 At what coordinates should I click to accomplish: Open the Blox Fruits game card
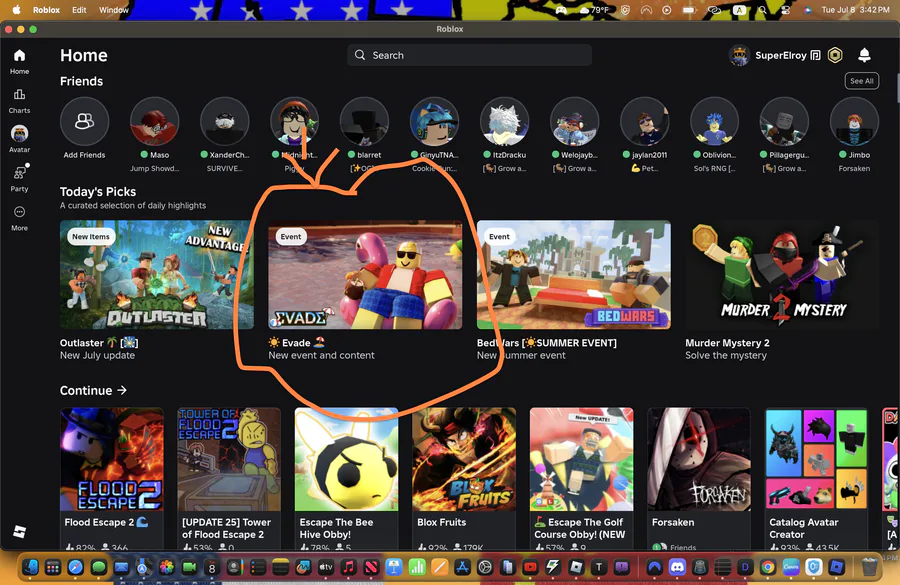(464, 478)
